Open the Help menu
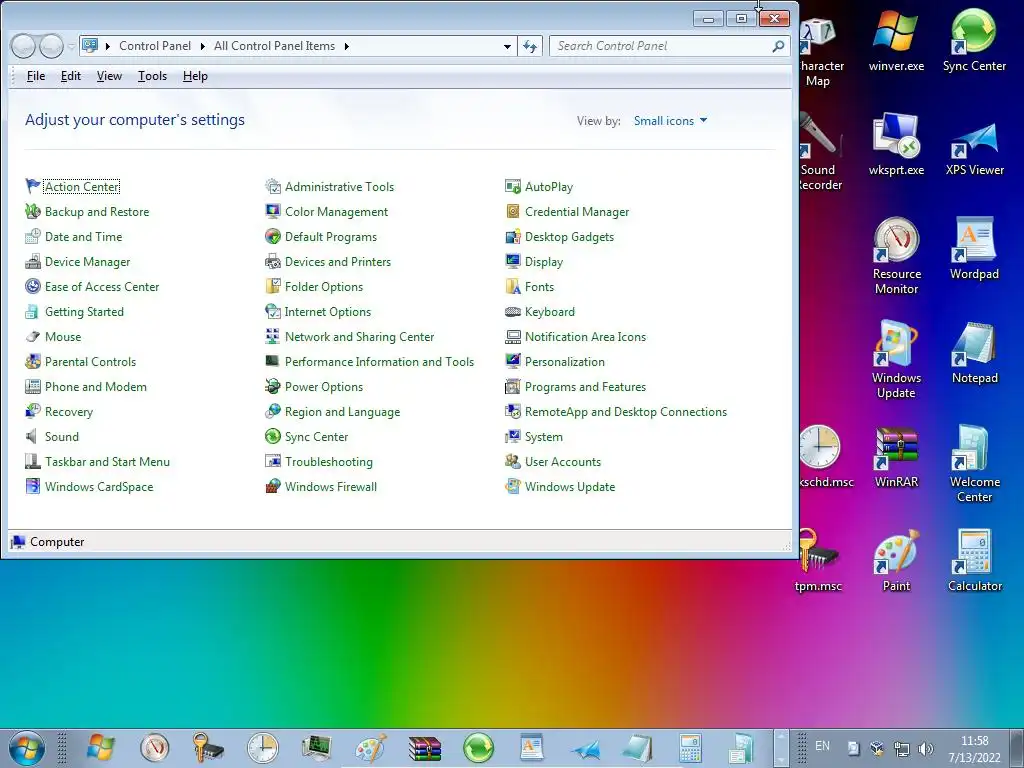The image size is (1024, 768). click(x=195, y=76)
